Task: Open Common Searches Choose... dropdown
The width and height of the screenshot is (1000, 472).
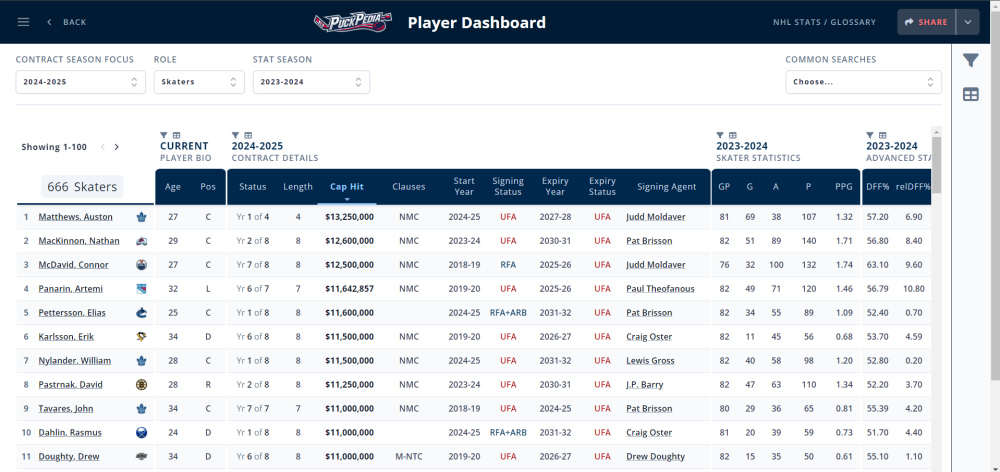Action: pyautogui.click(x=864, y=82)
